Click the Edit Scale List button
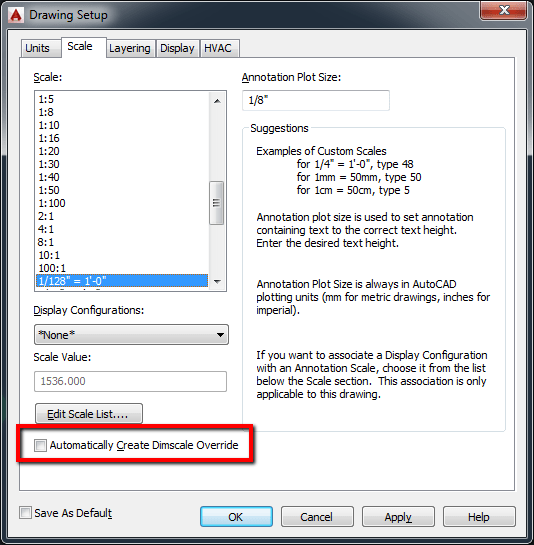The width and height of the screenshot is (534, 545). coord(89,414)
